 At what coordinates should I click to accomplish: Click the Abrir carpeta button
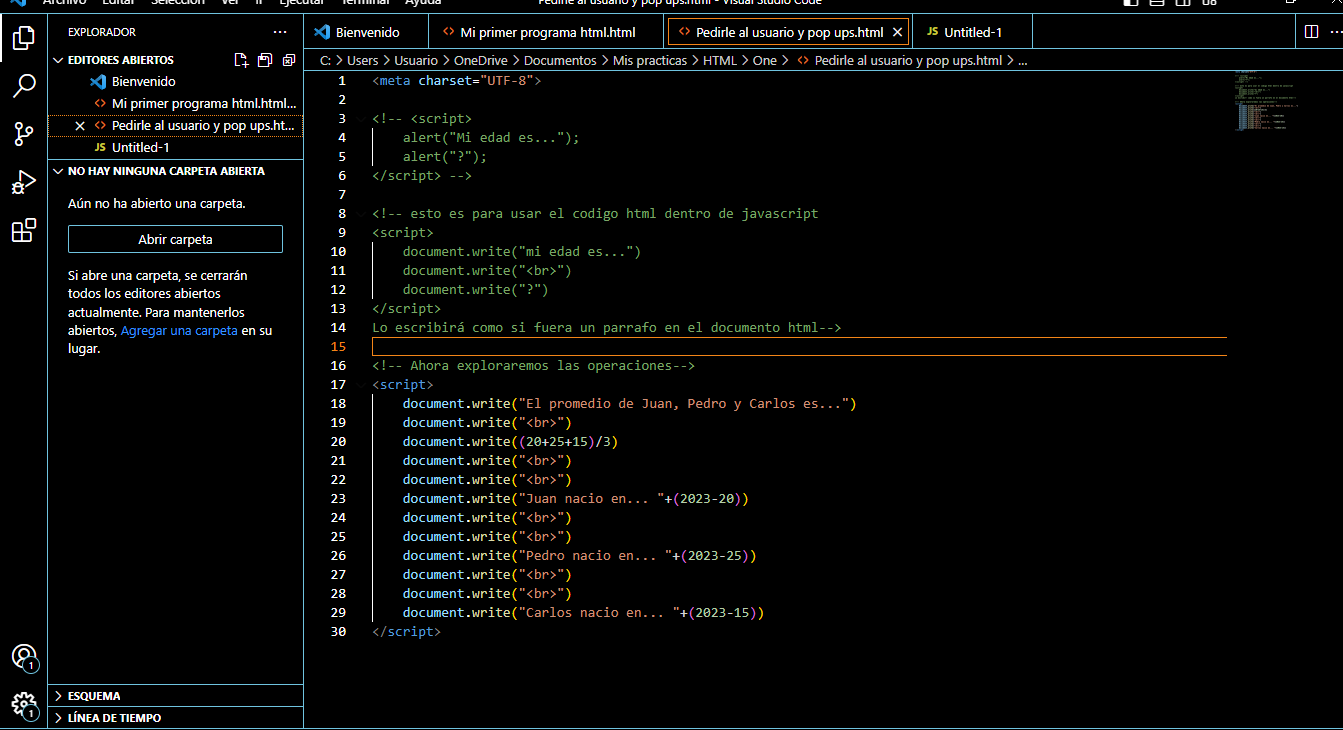point(175,239)
